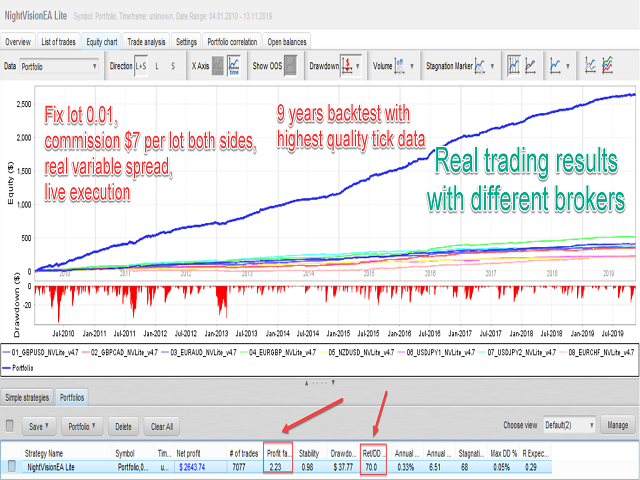Click the $ 37.77 drawdown cell
640x480 pixels.
click(343, 467)
